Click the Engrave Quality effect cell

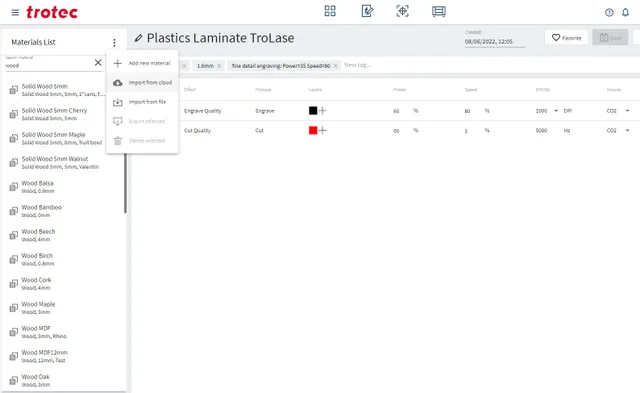point(203,111)
